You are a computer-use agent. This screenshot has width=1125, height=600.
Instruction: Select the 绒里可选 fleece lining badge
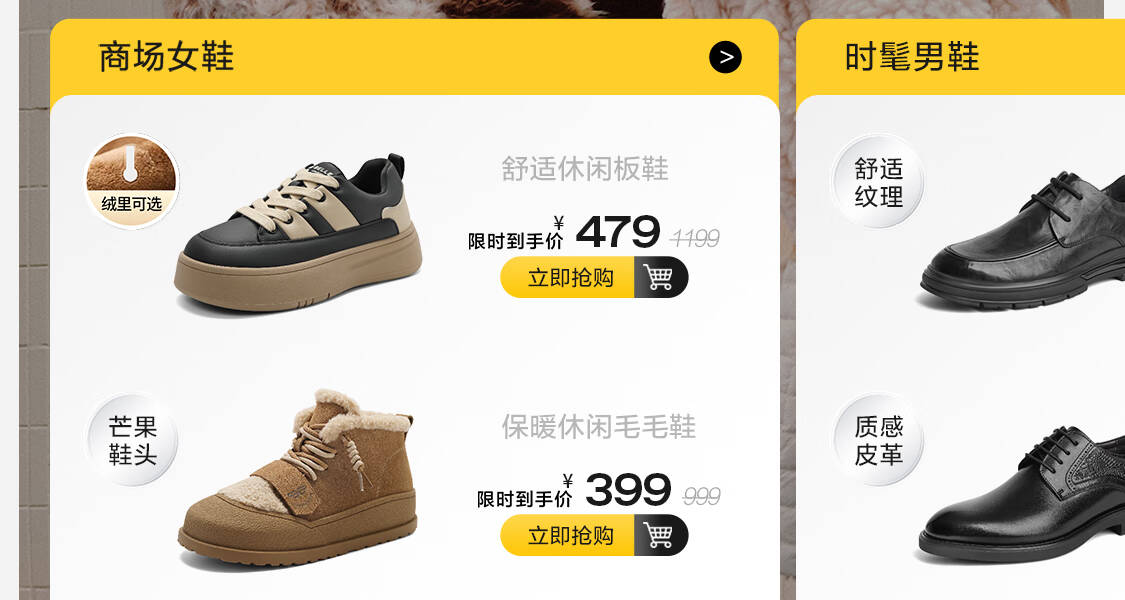(131, 181)
